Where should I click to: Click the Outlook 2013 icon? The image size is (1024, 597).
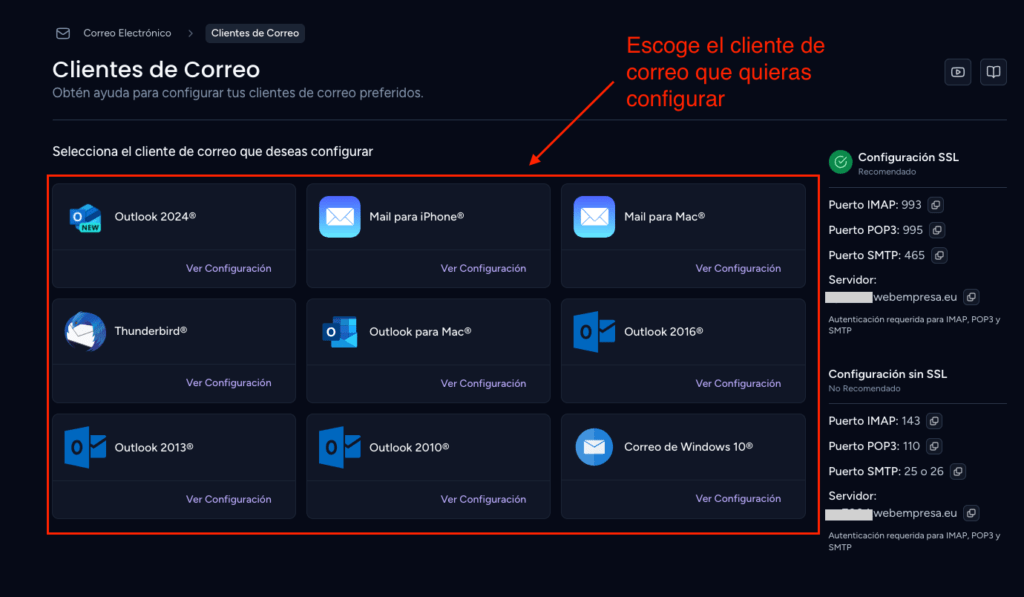click(85, 447)
